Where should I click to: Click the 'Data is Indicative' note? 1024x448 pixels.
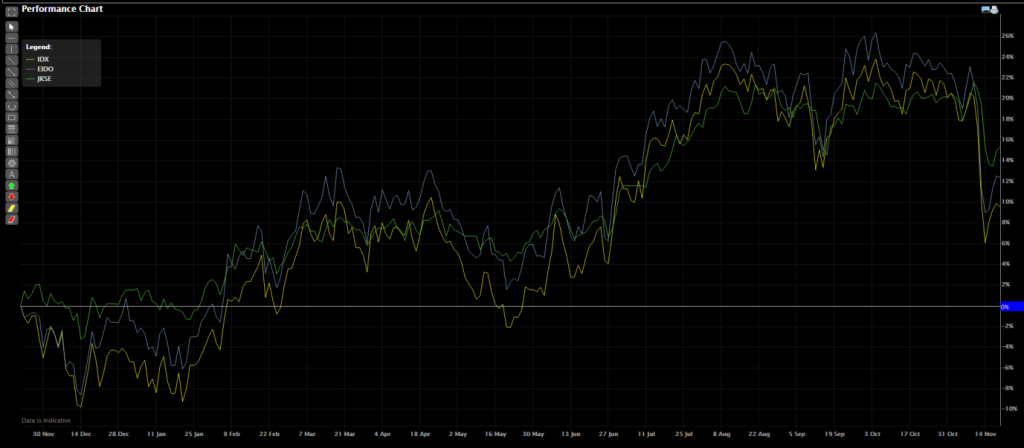pos(45,420)
